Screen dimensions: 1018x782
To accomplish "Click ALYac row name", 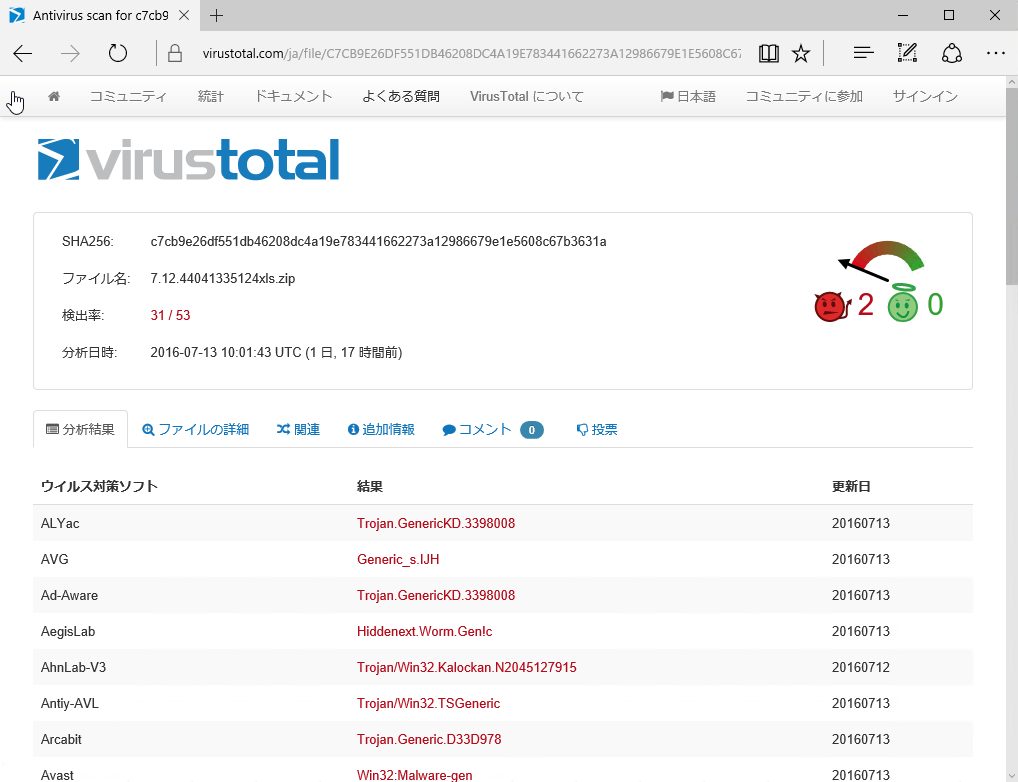I will [x=60, y=523].
